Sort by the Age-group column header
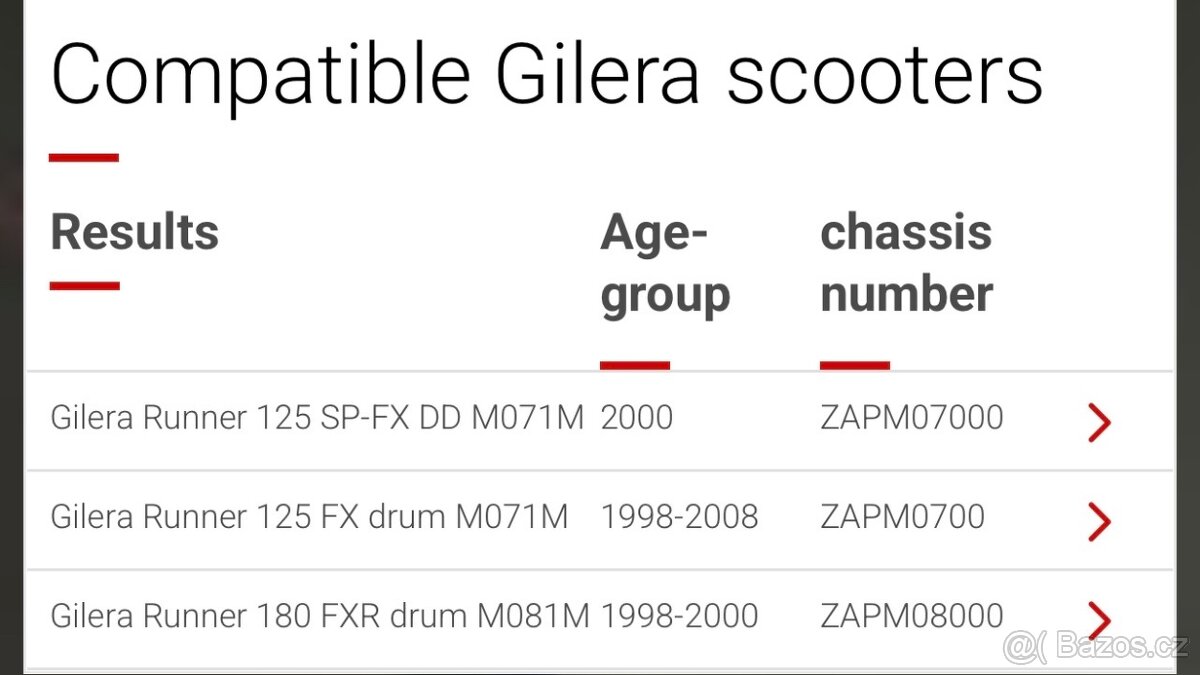This screenshot has height=675, width=1200. (x=666, y=263)
